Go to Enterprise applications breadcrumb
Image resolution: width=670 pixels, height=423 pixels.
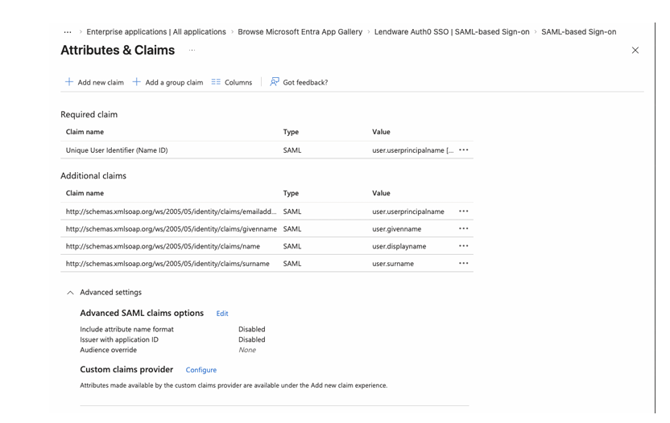click(x=156, y=32)
